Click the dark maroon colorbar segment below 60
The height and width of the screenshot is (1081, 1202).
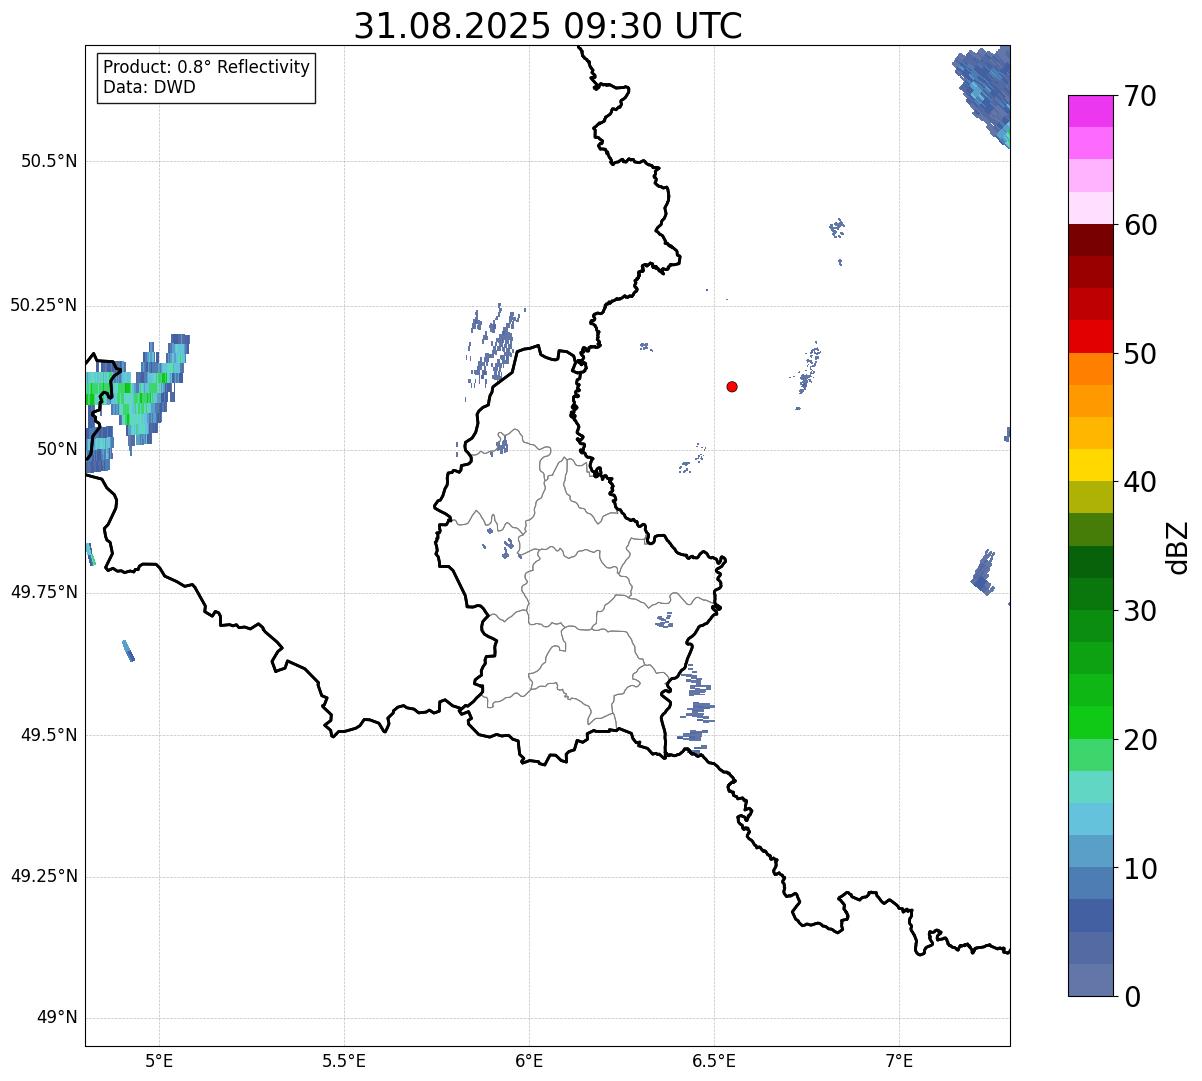1090,241
